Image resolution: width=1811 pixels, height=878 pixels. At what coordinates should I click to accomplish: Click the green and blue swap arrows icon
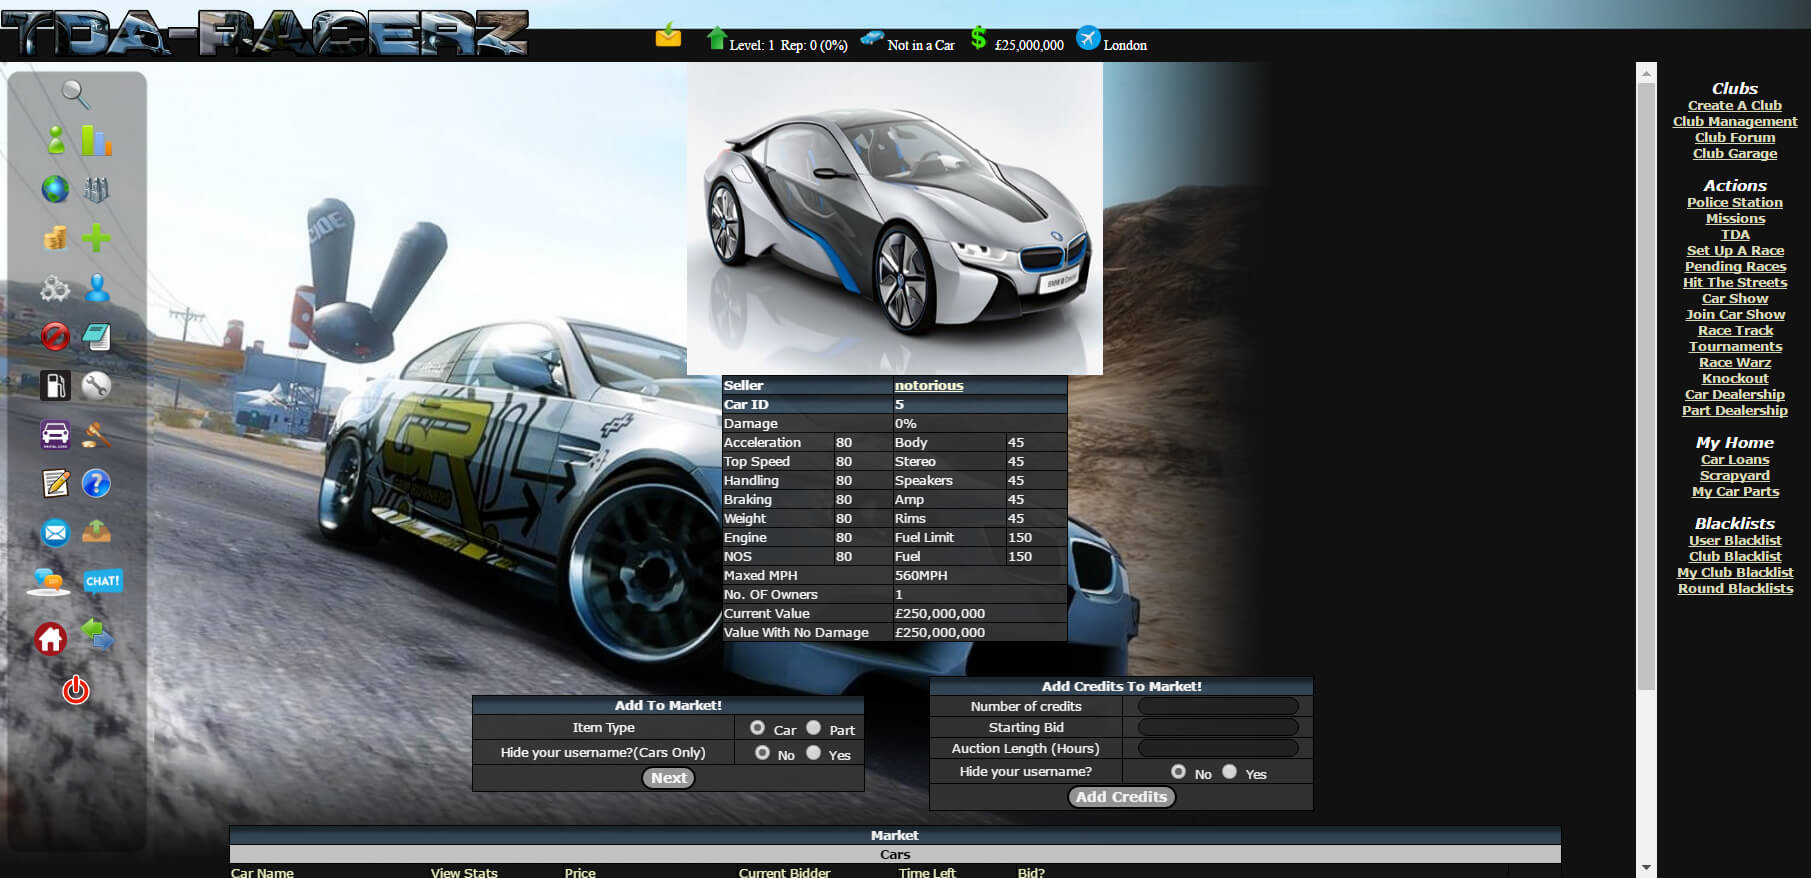(97, 633)
